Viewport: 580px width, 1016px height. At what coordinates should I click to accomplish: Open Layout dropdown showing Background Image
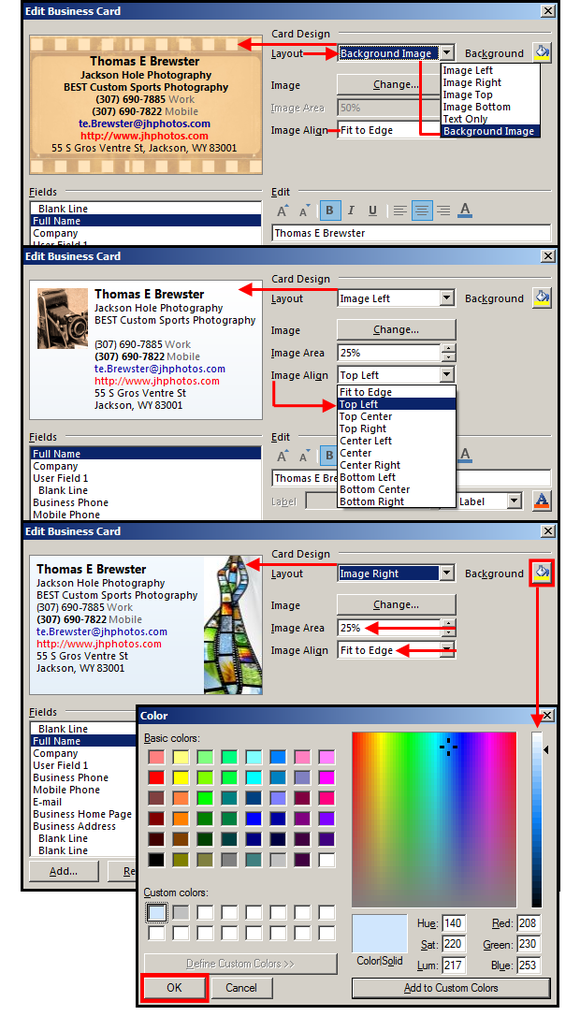point(447,53)
